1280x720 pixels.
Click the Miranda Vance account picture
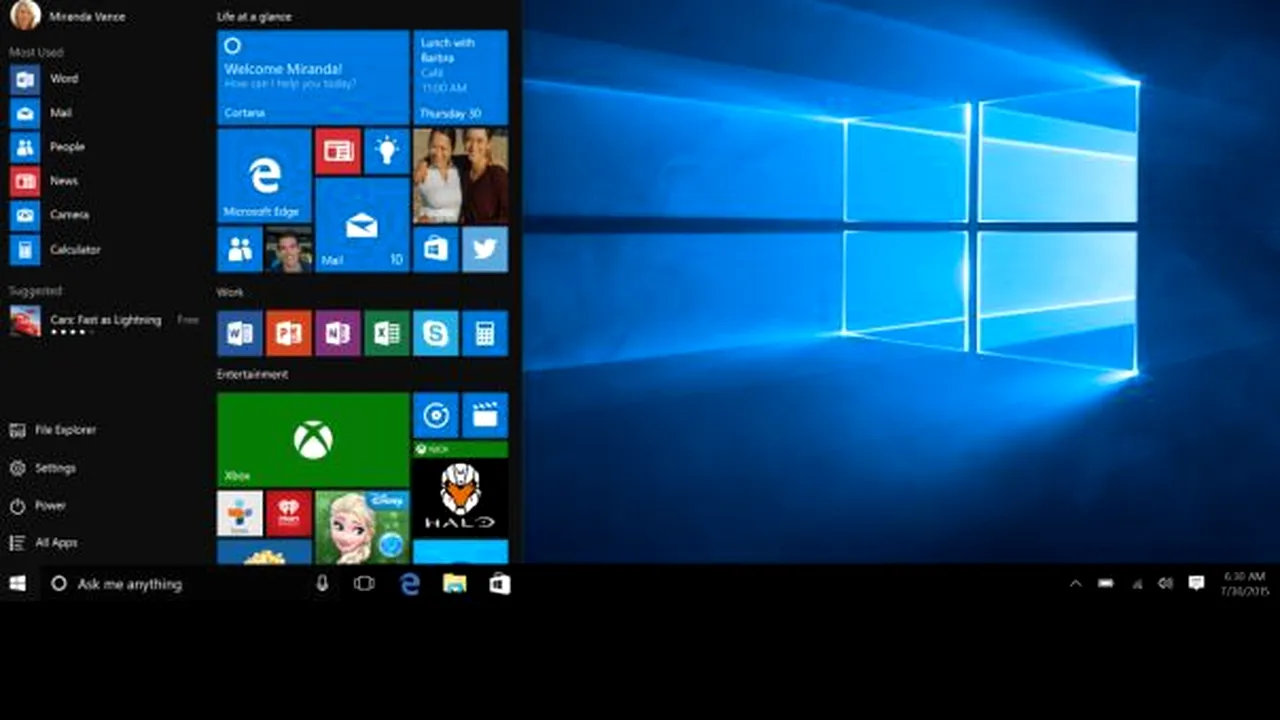click(25, 15)
